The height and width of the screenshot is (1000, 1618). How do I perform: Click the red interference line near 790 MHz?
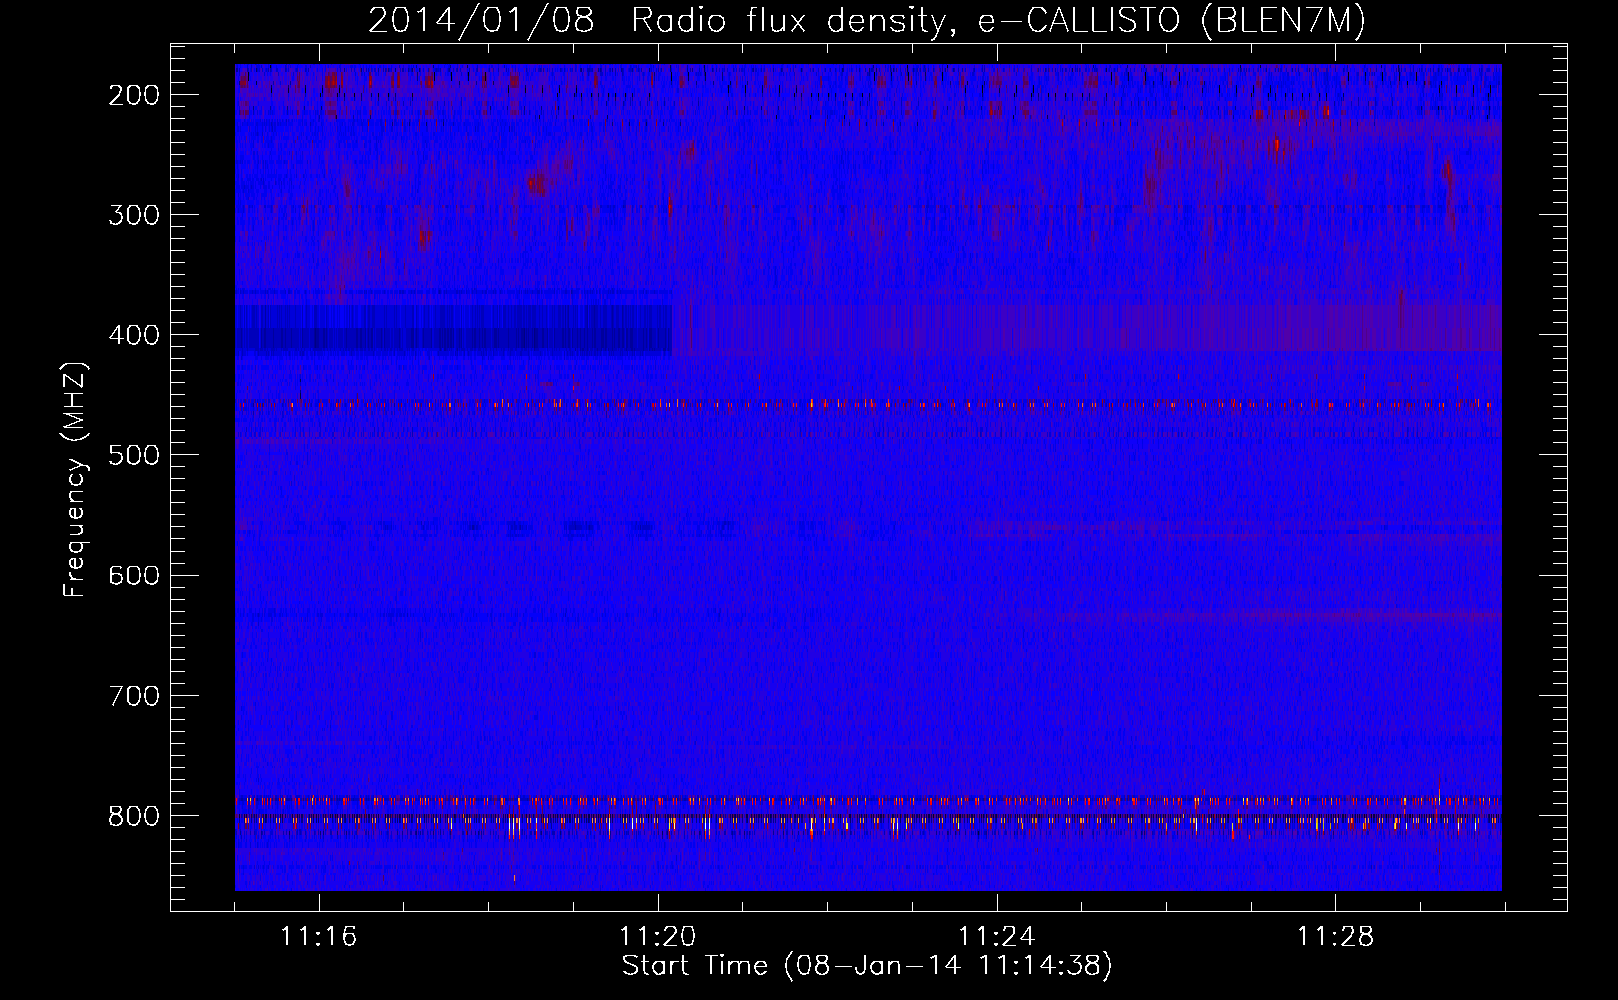[868, 801]
